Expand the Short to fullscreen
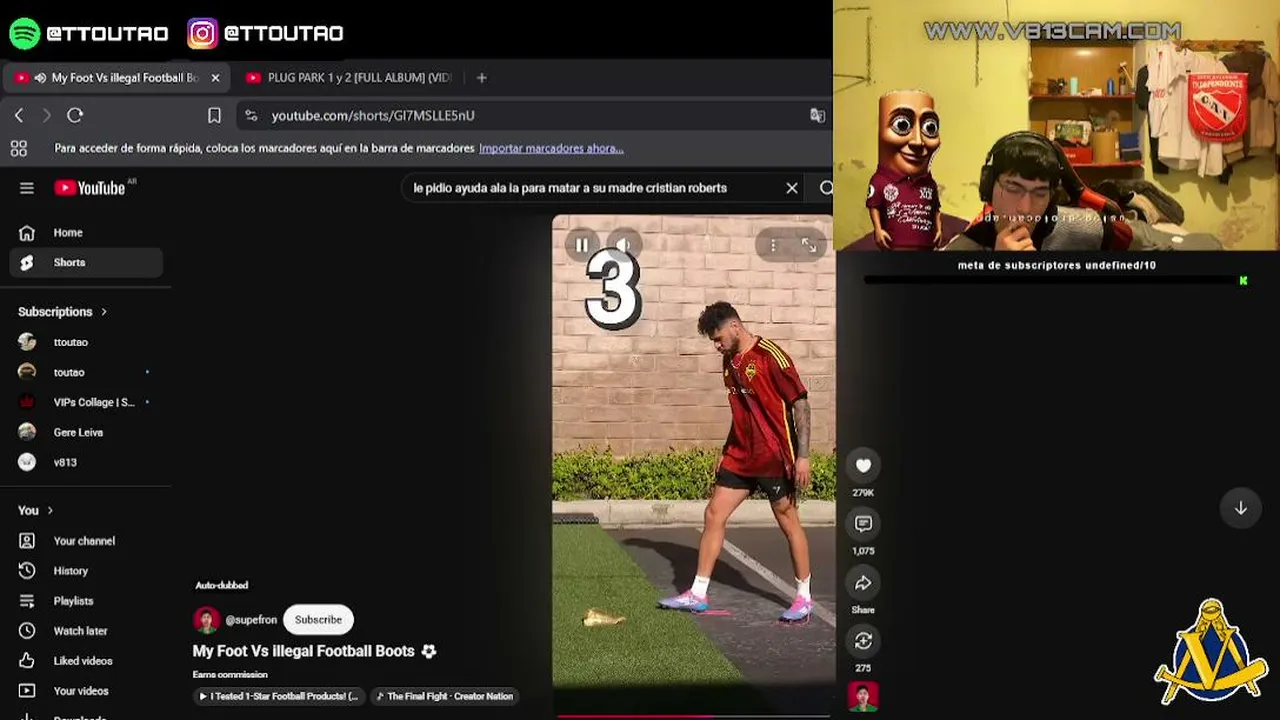Viewport: 1280px width, 720px height. (x=809, y=245)
